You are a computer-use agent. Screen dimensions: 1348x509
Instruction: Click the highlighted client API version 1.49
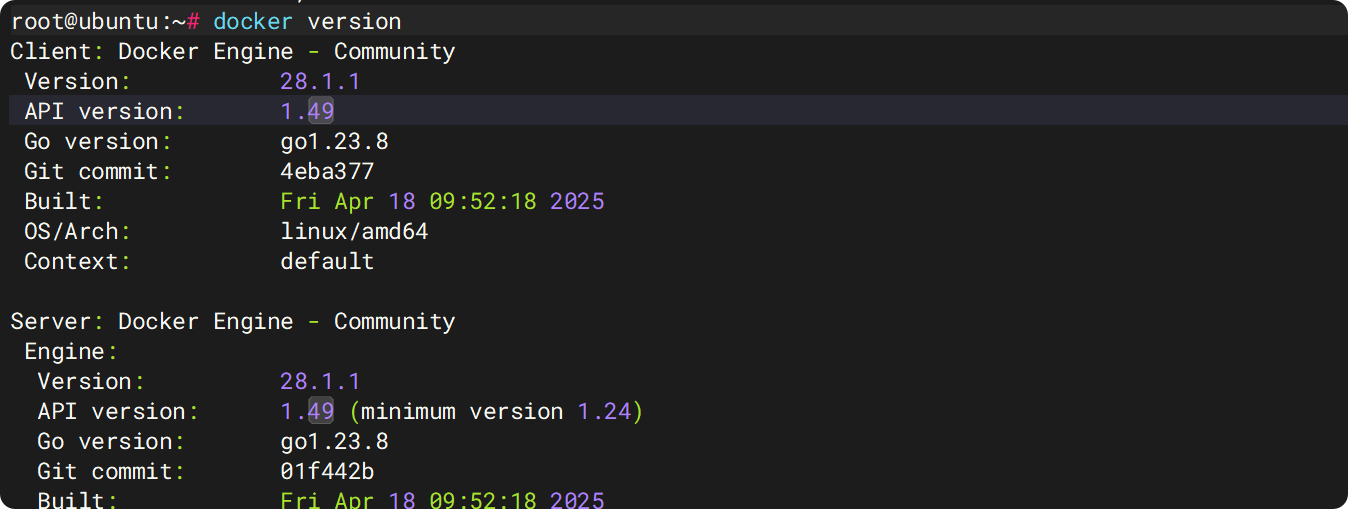click(307, 111)
